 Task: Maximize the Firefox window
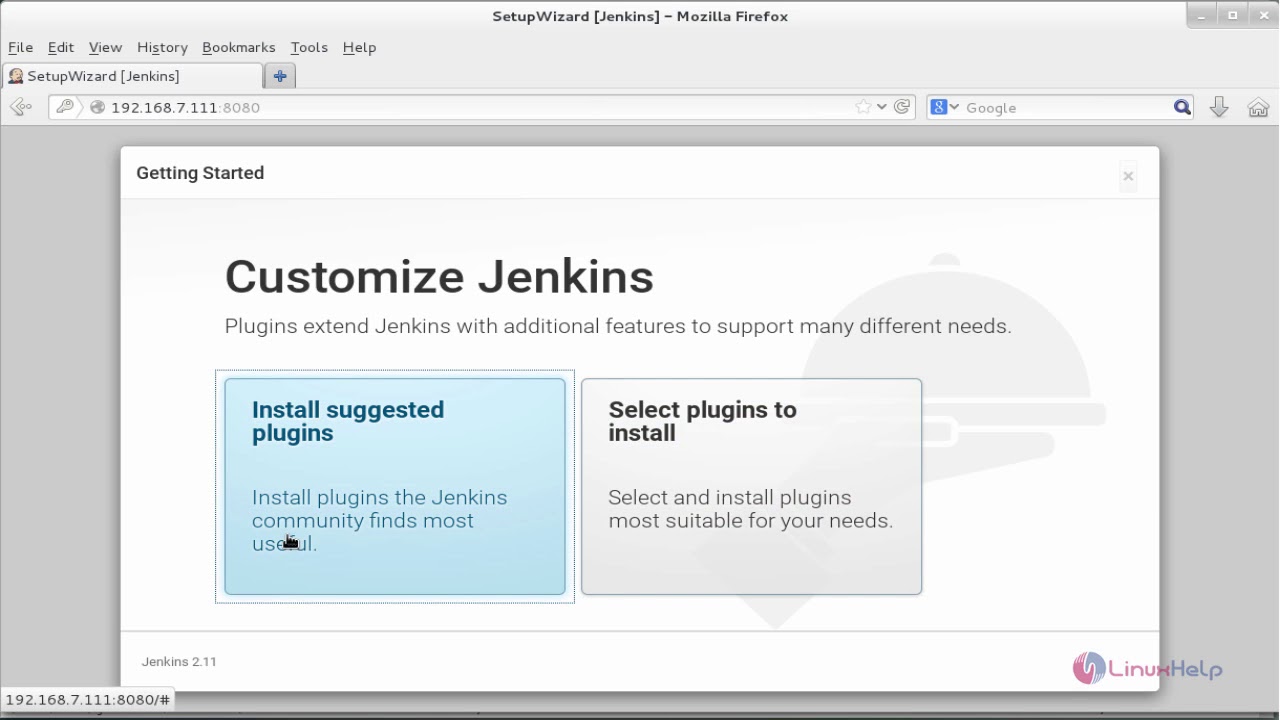click(x=1232, y=16)
